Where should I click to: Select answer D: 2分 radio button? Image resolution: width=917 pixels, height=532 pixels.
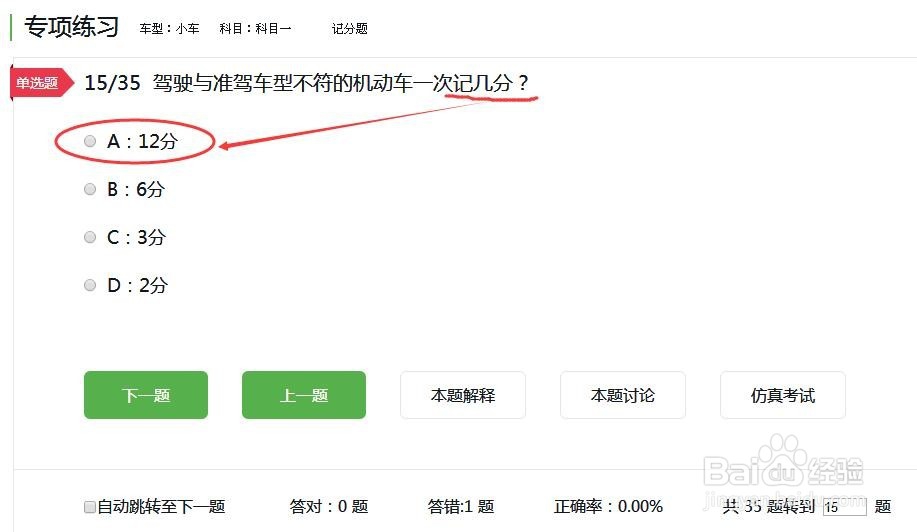click(x=89, y=285)
